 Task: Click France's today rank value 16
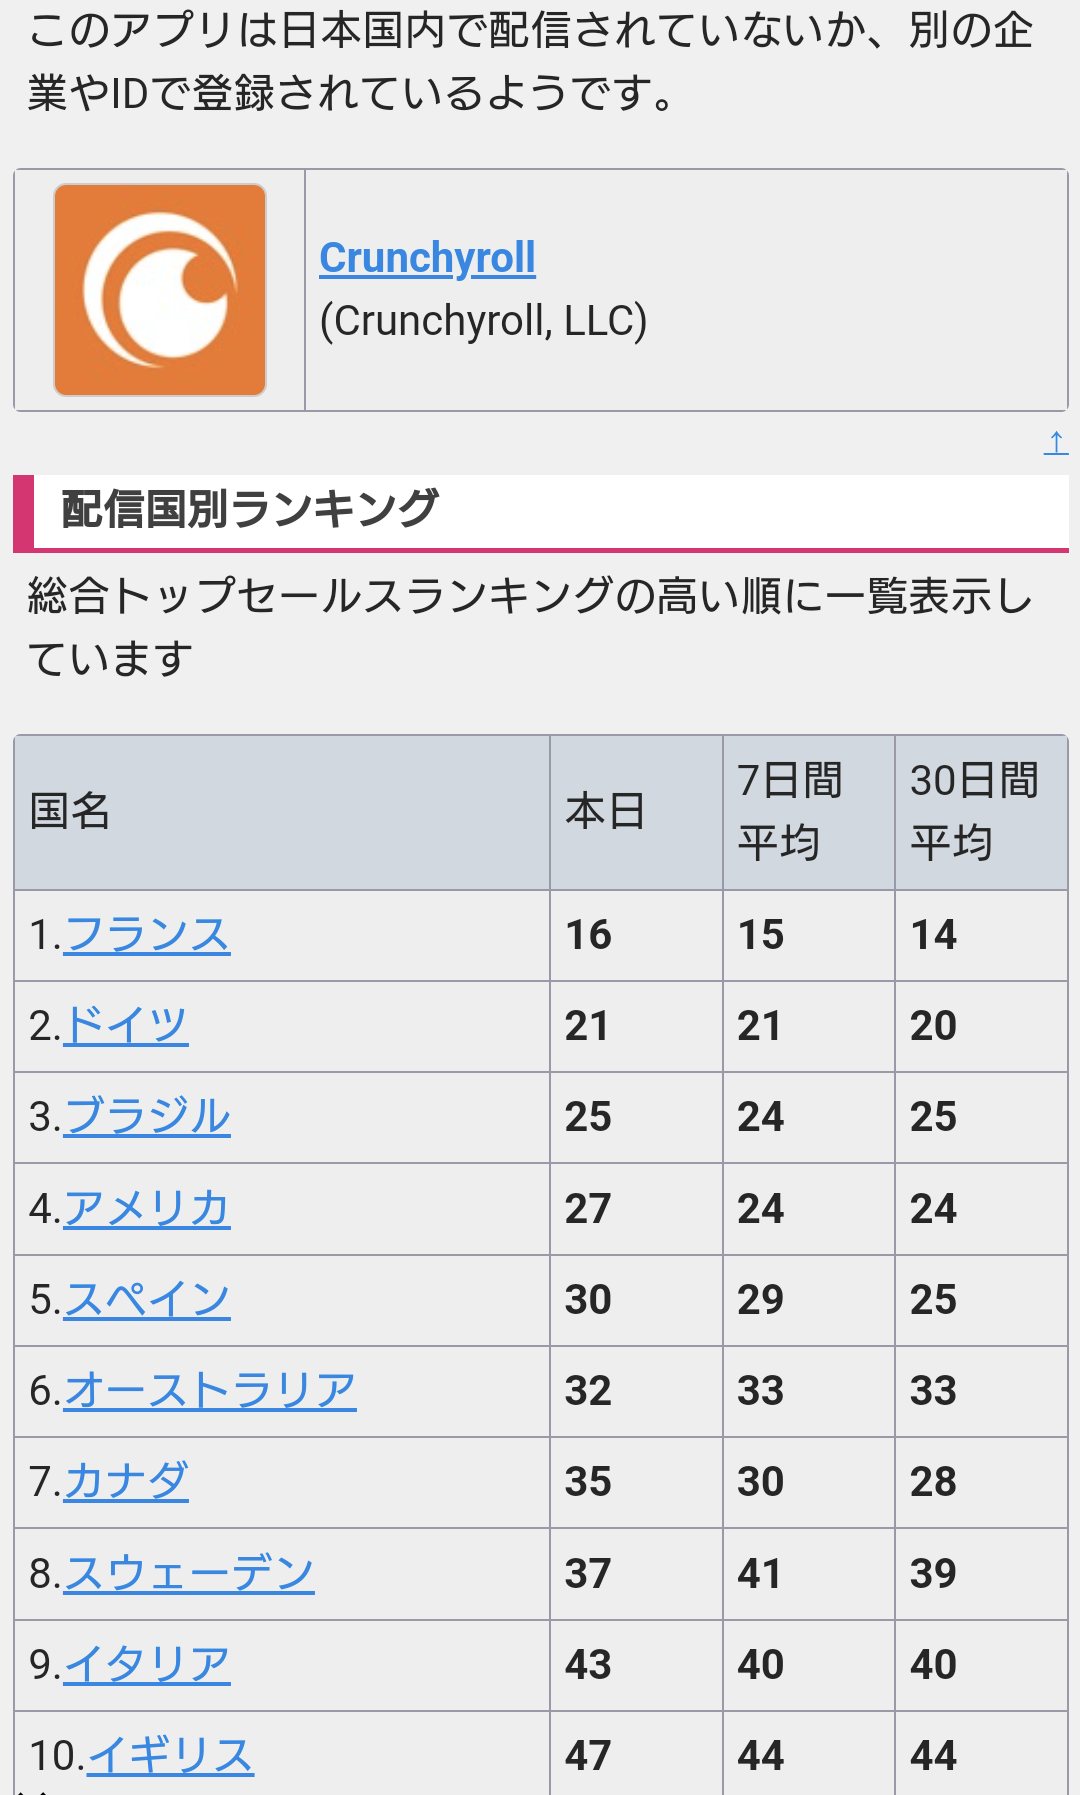pyautogui.click(x=588, y=935)
